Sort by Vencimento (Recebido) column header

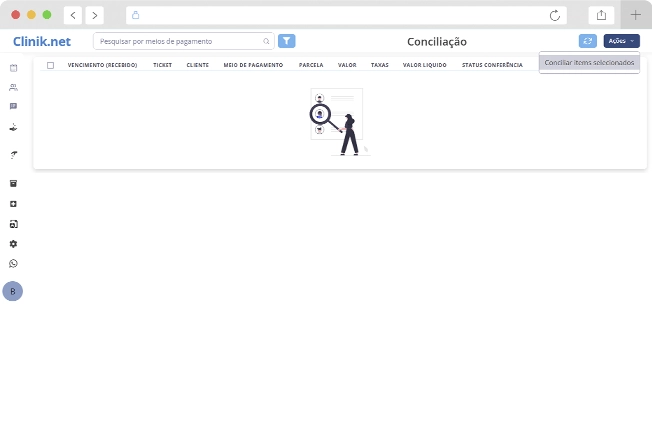click(102, 65)
